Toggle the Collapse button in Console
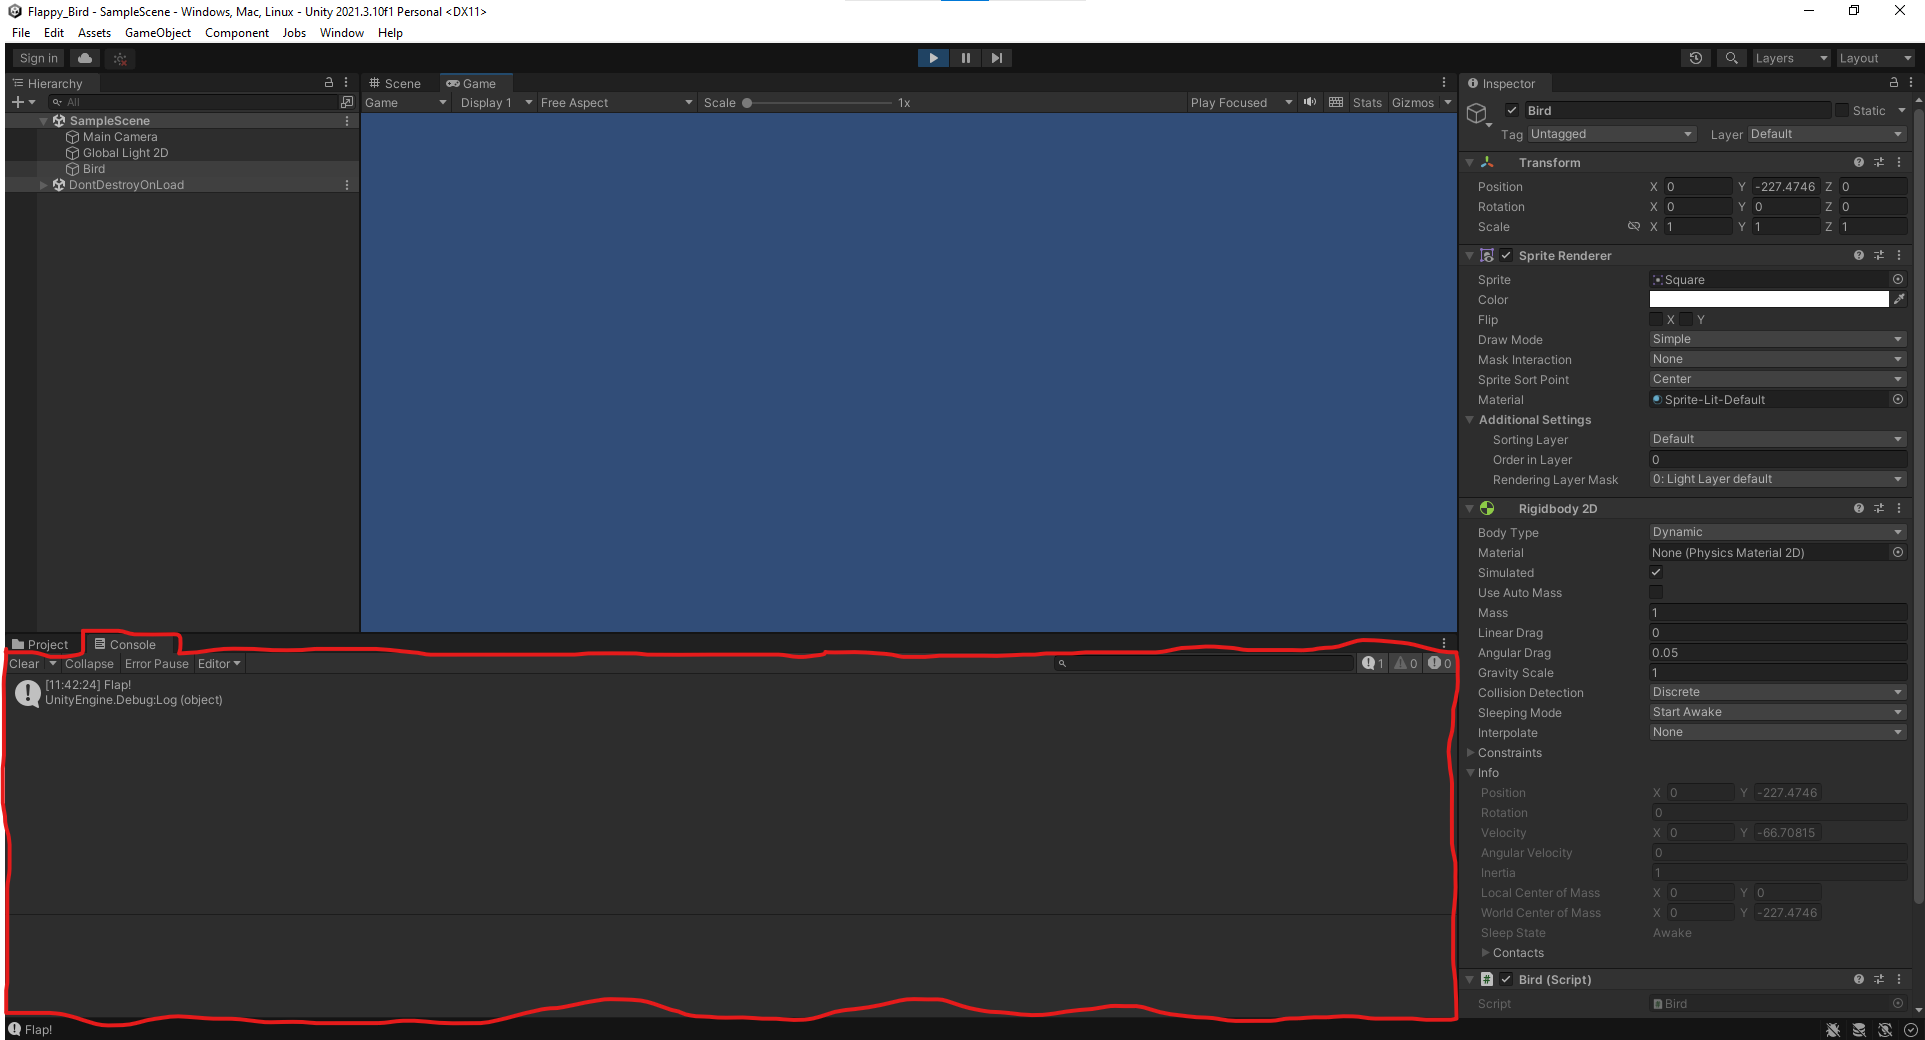Image resolution: width=1925 pixels, height=1040 pixels. (89, 663)
